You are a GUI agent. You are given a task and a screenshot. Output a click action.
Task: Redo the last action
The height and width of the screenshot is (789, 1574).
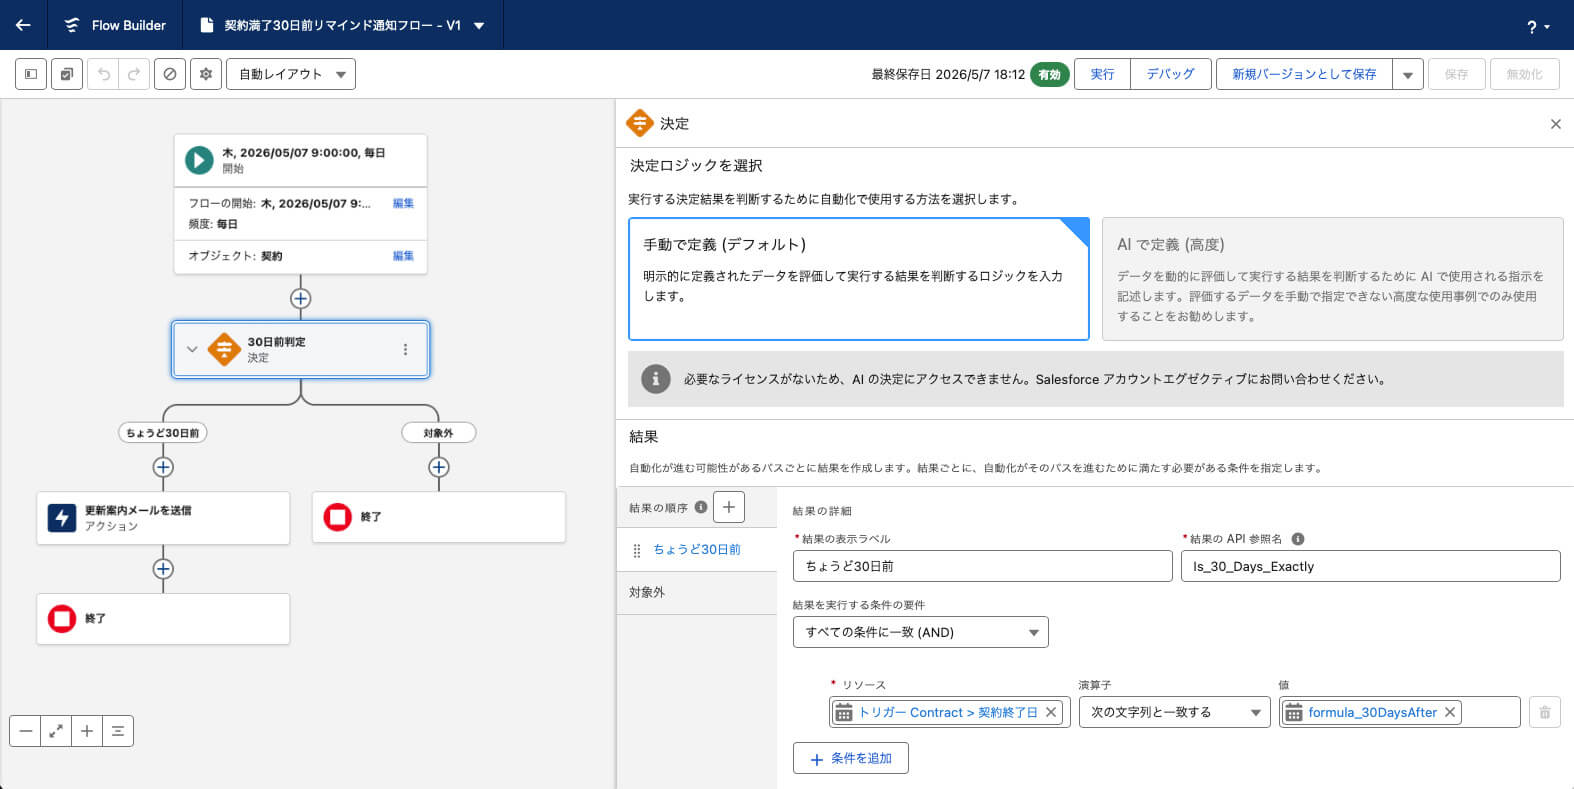tap(134, 74)
